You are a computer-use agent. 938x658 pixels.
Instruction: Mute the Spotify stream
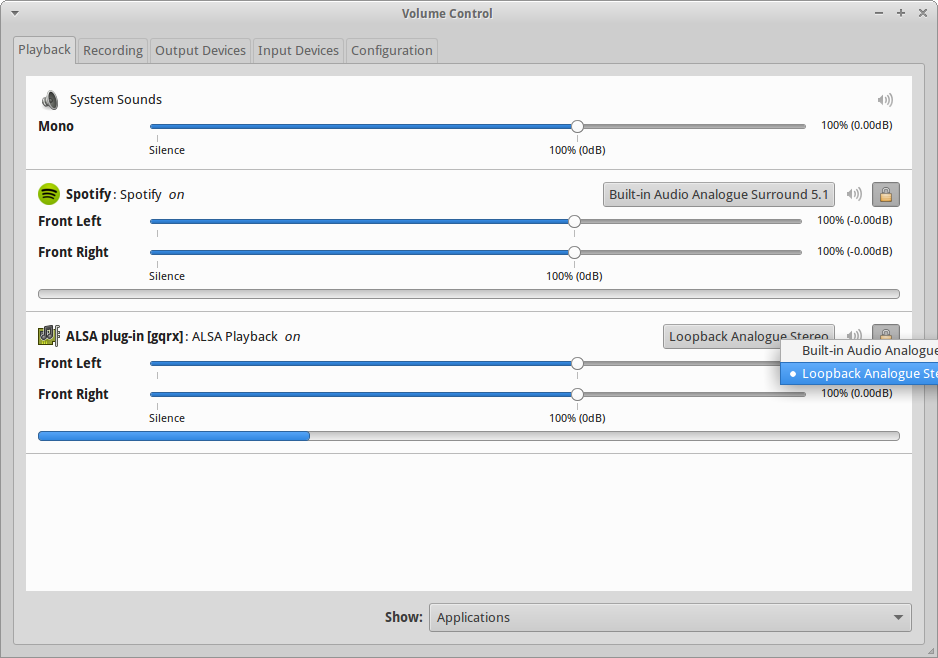(854, 194)
